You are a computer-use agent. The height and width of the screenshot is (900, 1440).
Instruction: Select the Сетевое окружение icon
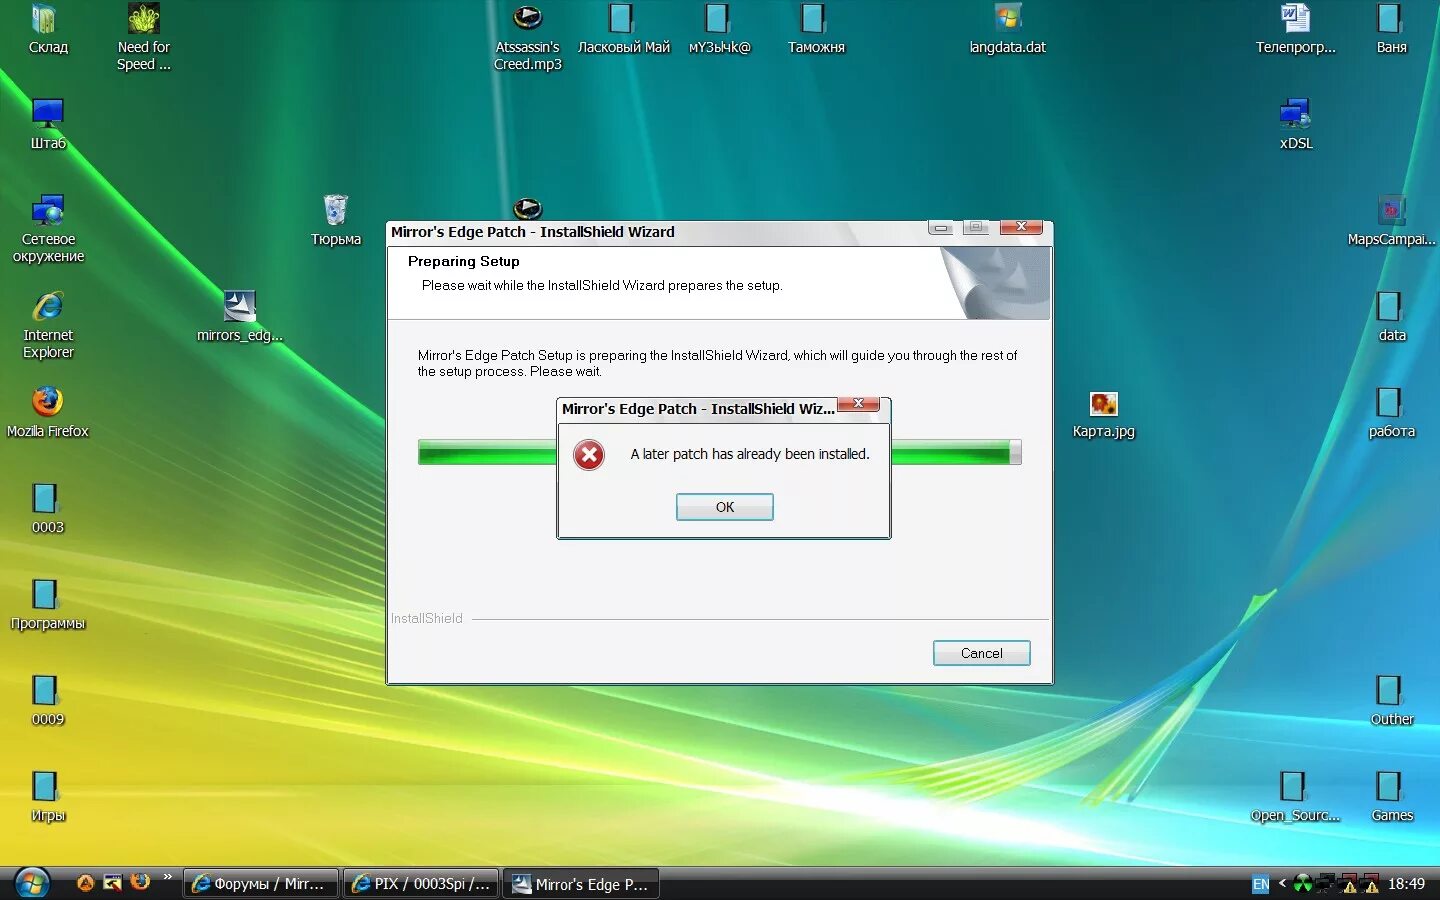[48, 229]
